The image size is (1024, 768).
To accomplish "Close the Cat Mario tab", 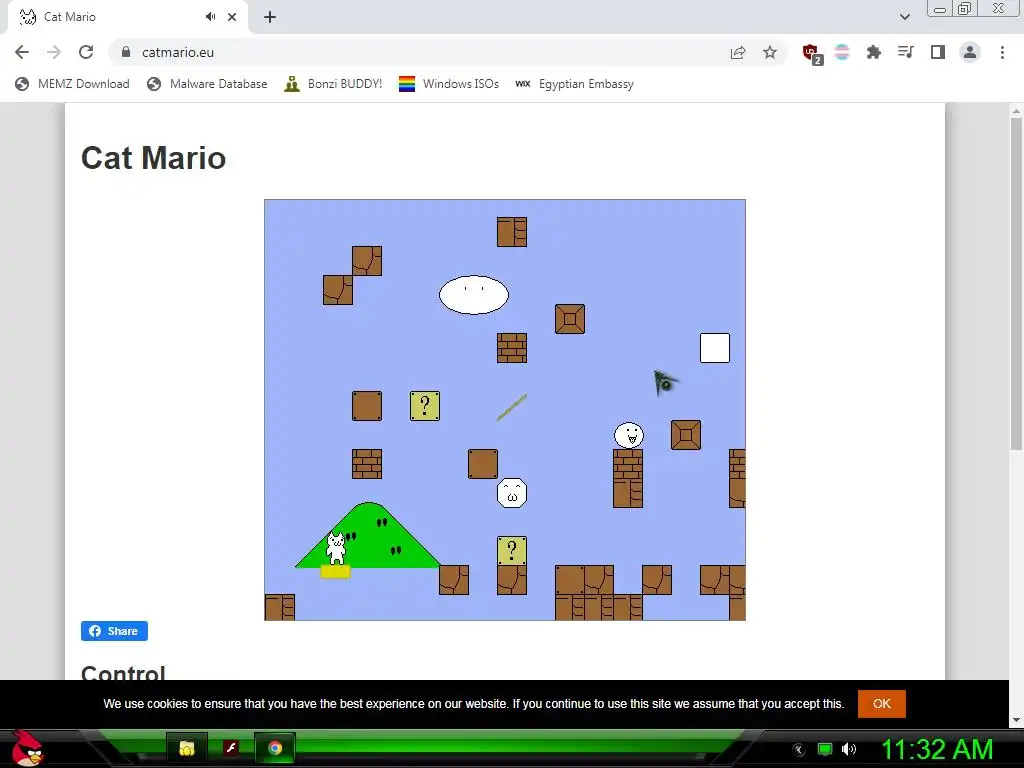I will (x=232, y=17).
